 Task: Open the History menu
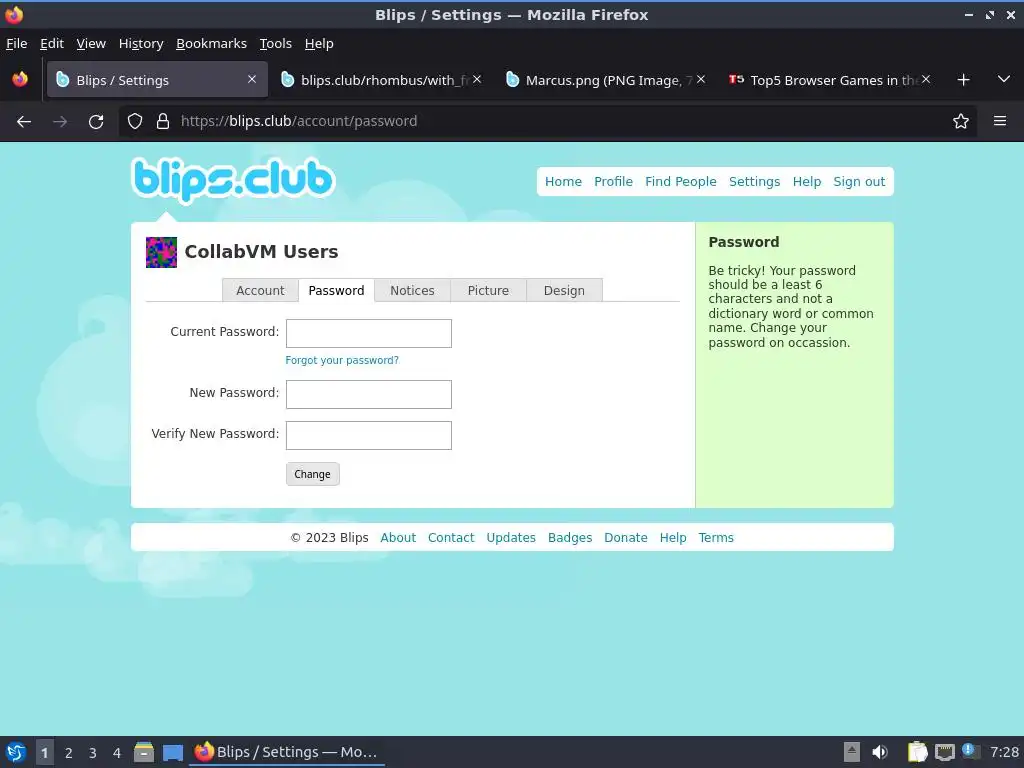coord(140,44)
